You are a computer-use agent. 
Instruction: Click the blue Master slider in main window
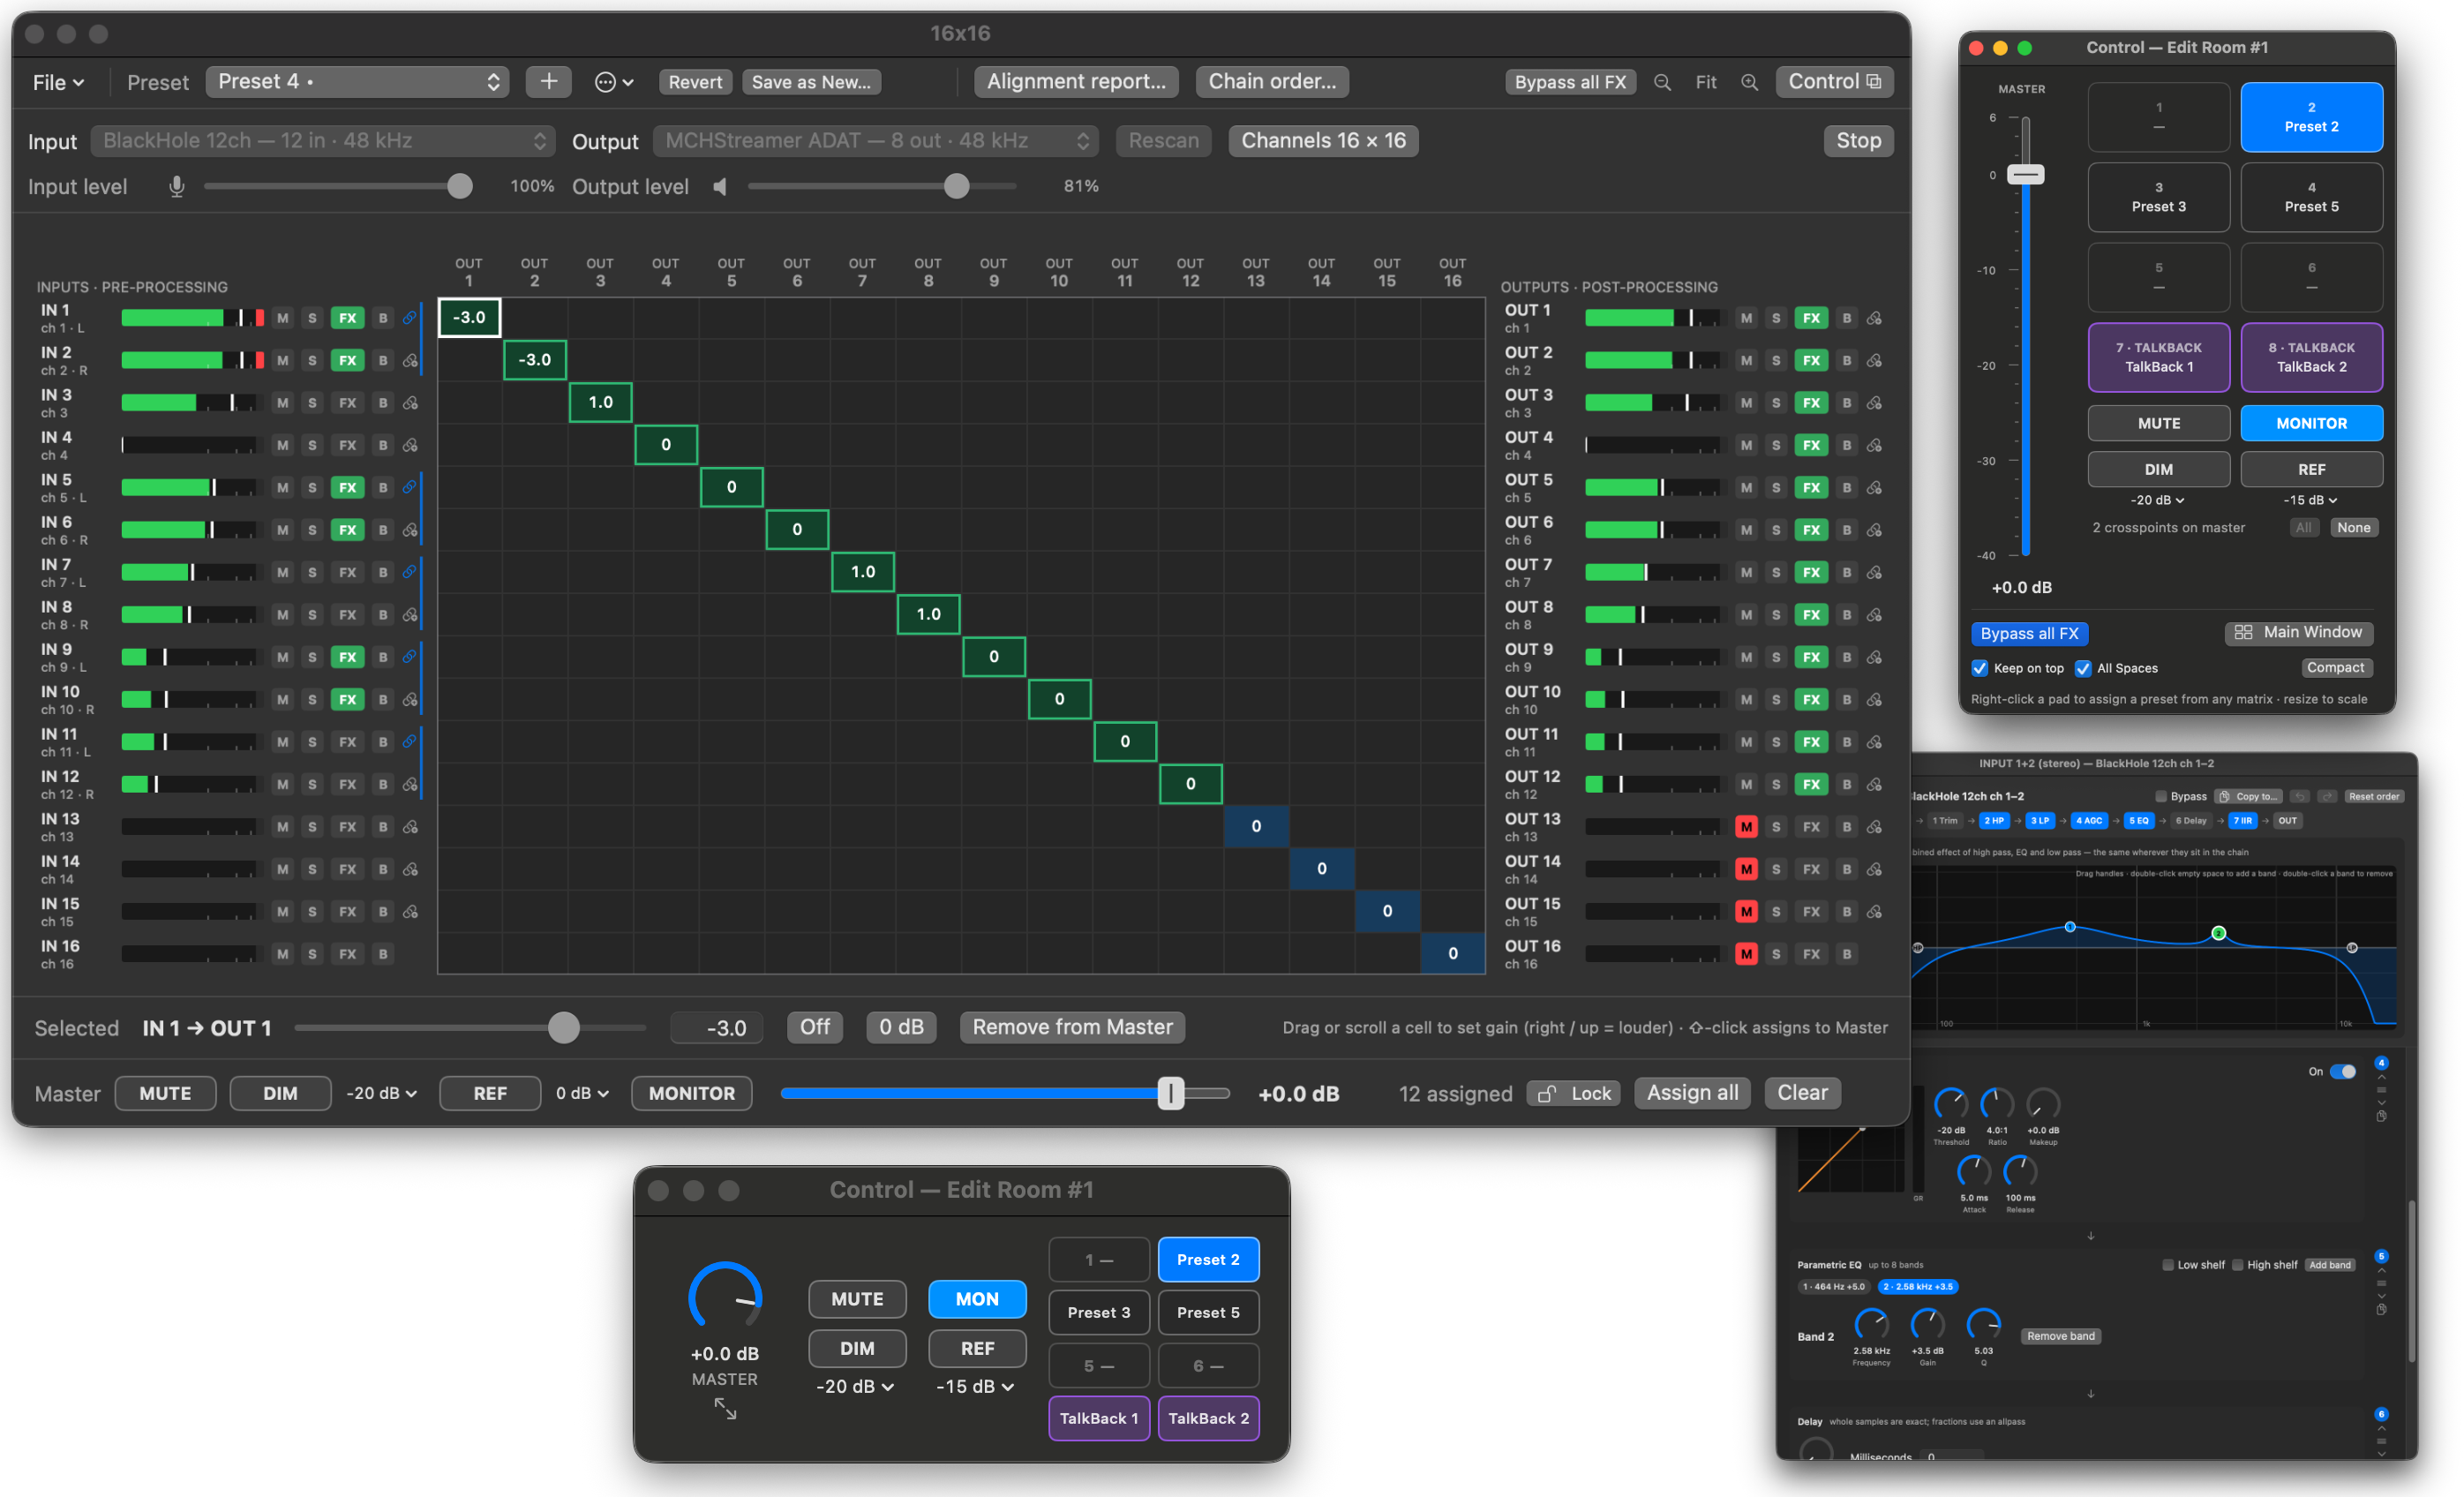click(1005, 1093)
